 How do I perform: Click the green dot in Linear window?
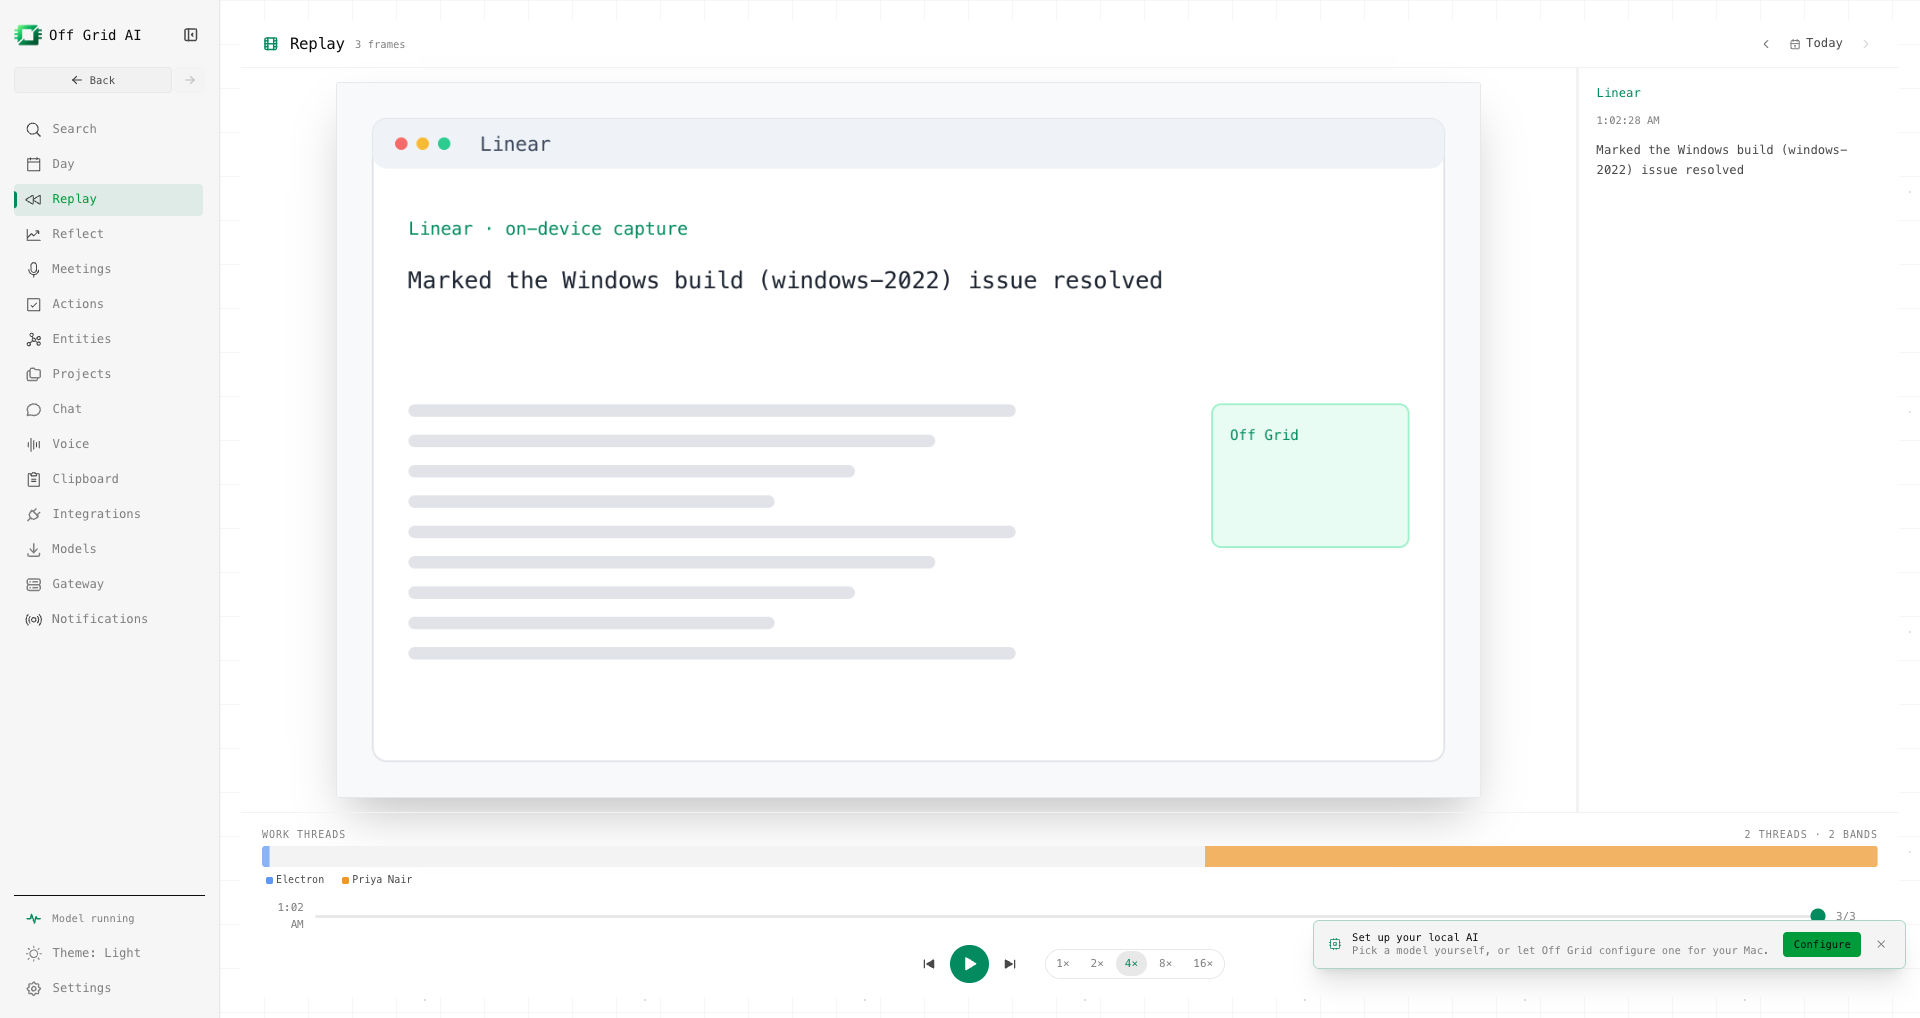pos(444,144)
